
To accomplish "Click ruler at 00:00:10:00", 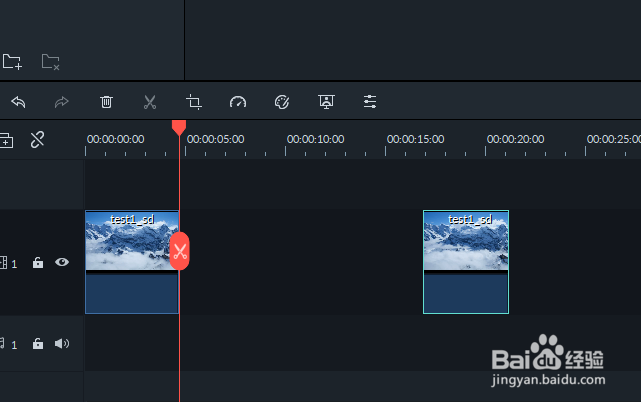I will click(316, 139).
